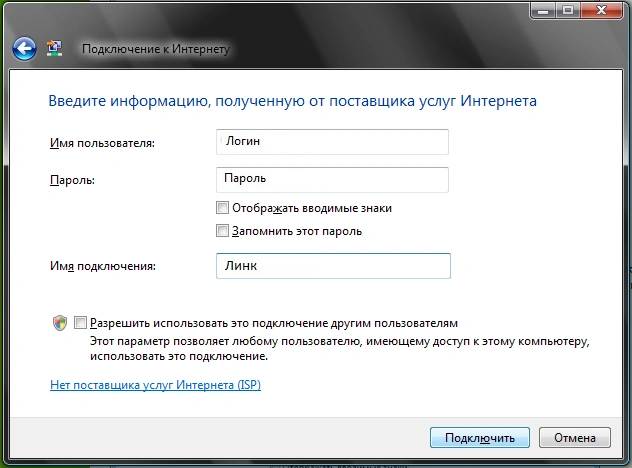Minimize the connection wizard window
The image size is (632, 468).
[541, 10]
